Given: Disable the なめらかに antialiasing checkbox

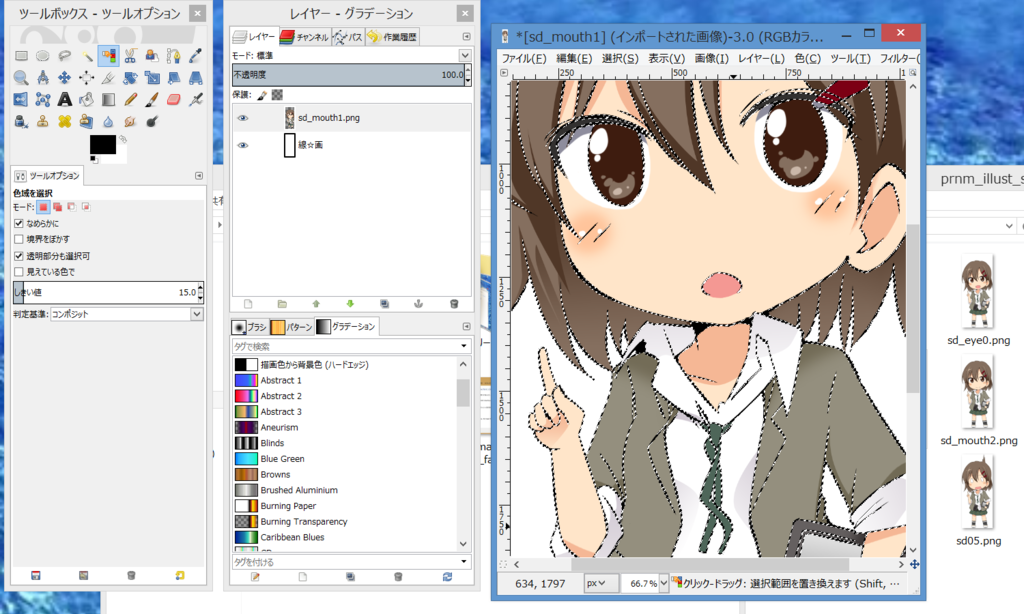Looking at the screenshot, I should point(18,223).
